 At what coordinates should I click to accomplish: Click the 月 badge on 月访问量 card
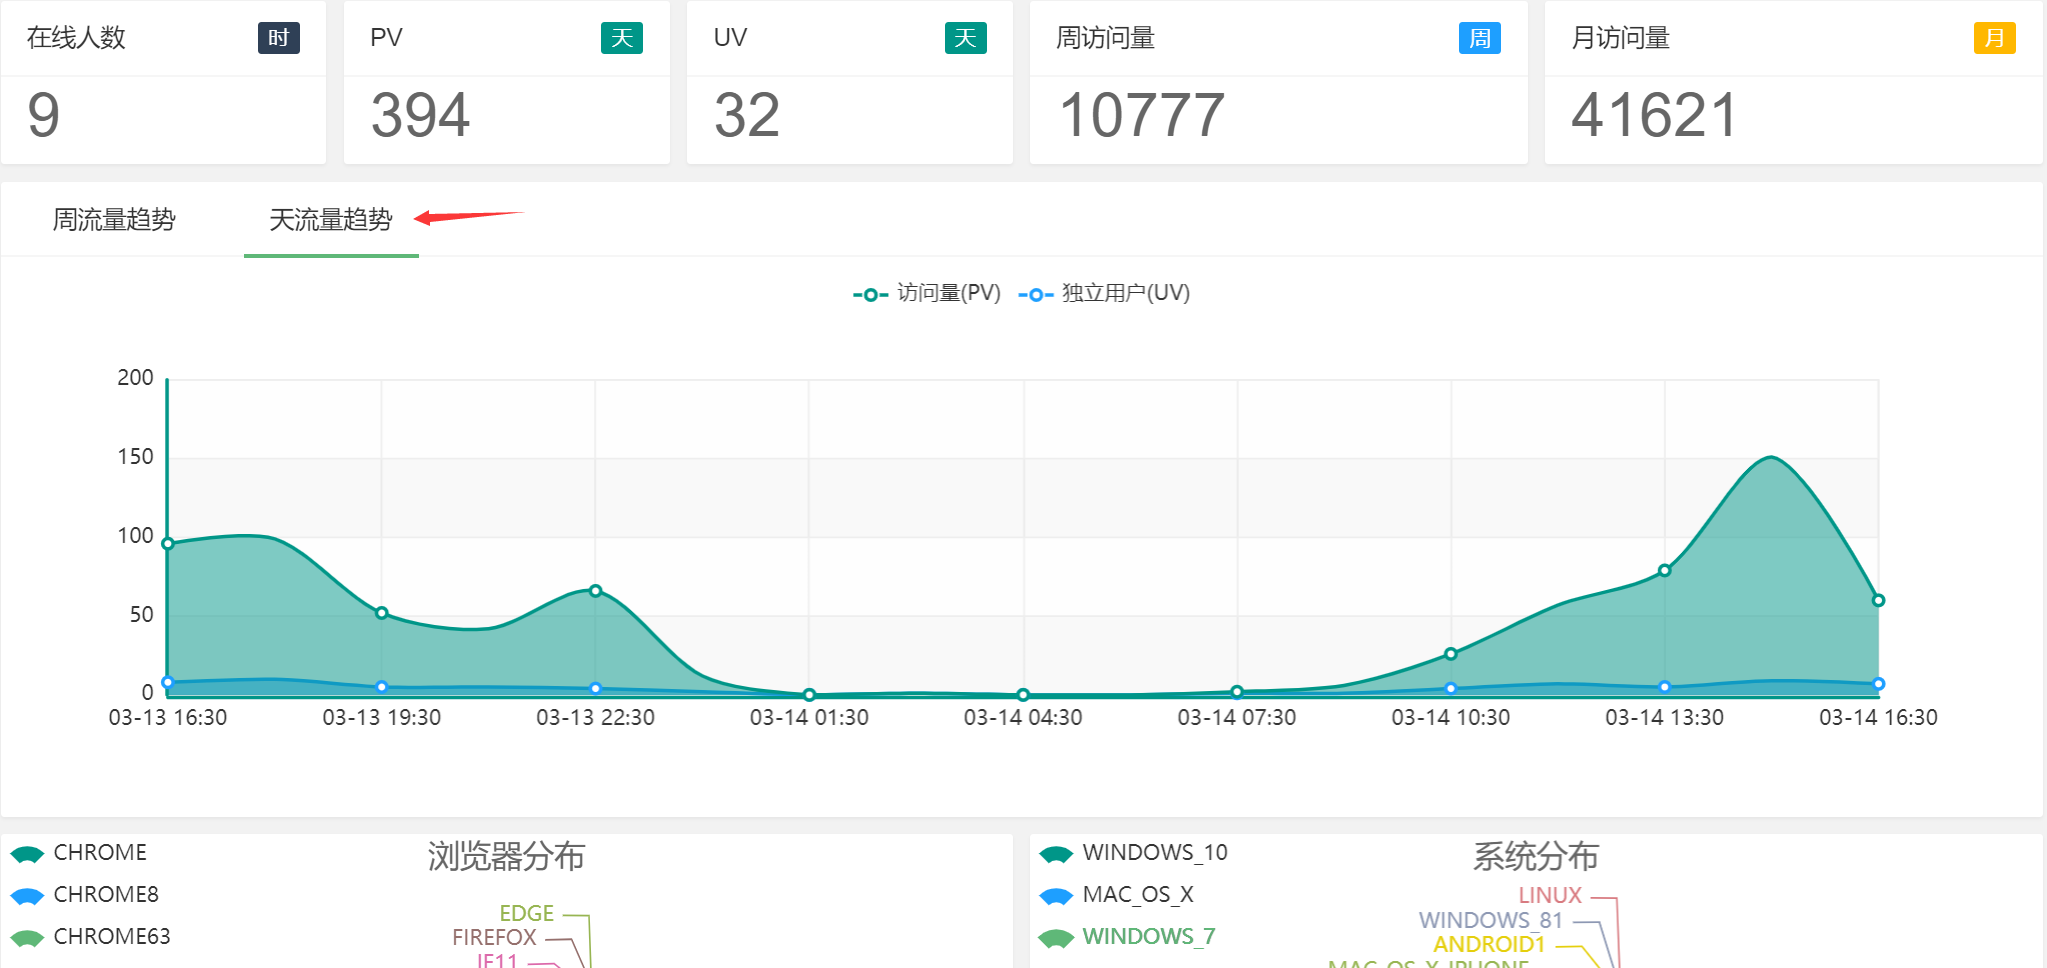pyautogui.click(x=1994, y=38)
